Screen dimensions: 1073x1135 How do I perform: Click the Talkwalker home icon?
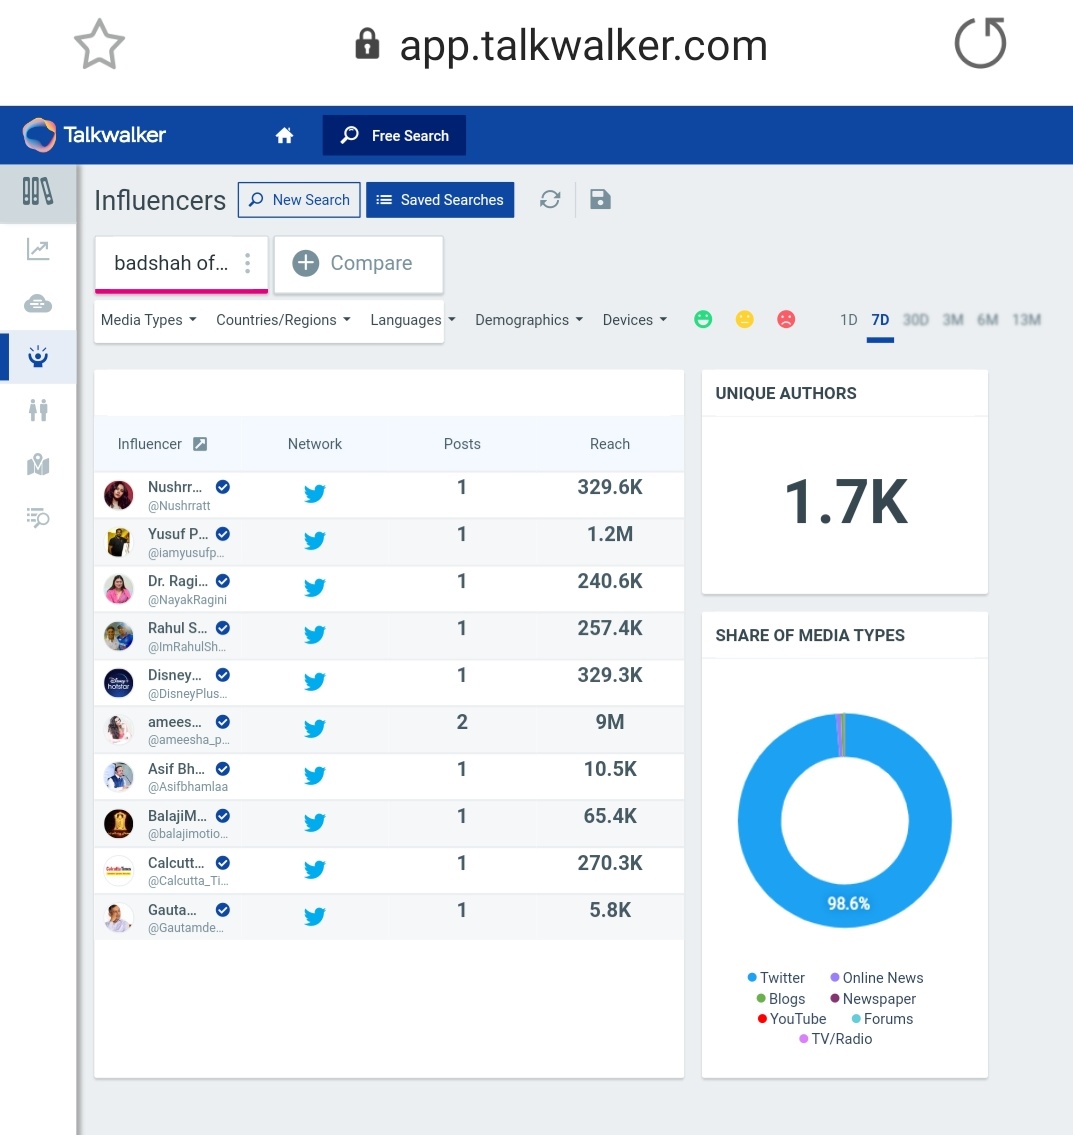pos(284,134)
